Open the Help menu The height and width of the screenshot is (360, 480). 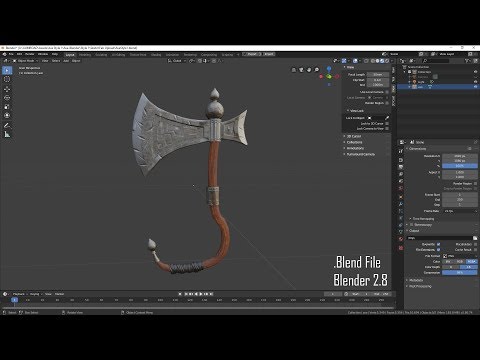[55, 54]
